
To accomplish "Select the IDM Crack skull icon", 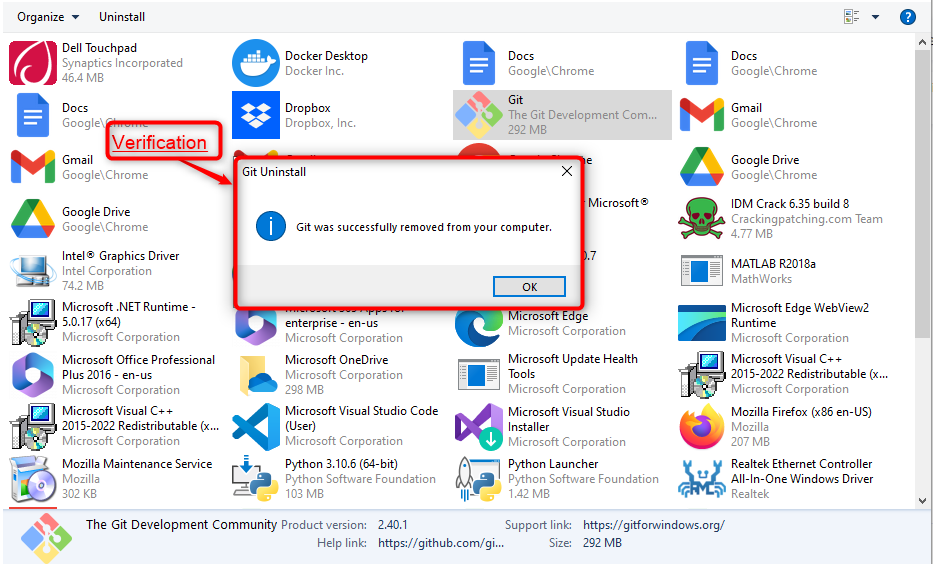I will click(x=701, y=219).
